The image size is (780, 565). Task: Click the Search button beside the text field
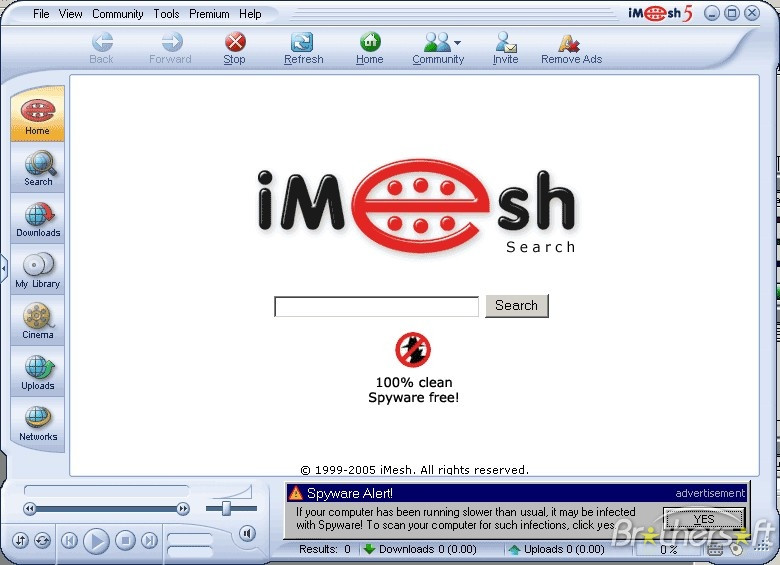click(x=517, y=305)
